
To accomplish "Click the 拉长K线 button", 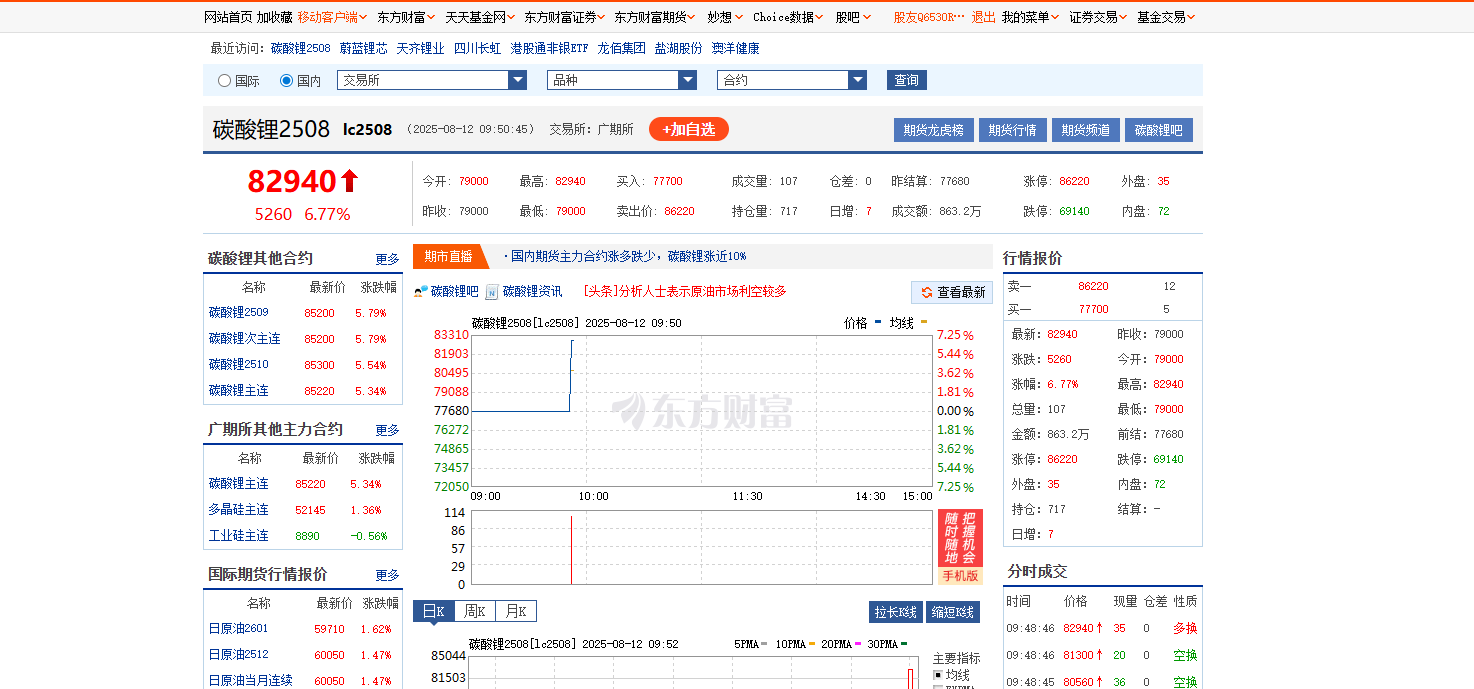I will [895, 612].
